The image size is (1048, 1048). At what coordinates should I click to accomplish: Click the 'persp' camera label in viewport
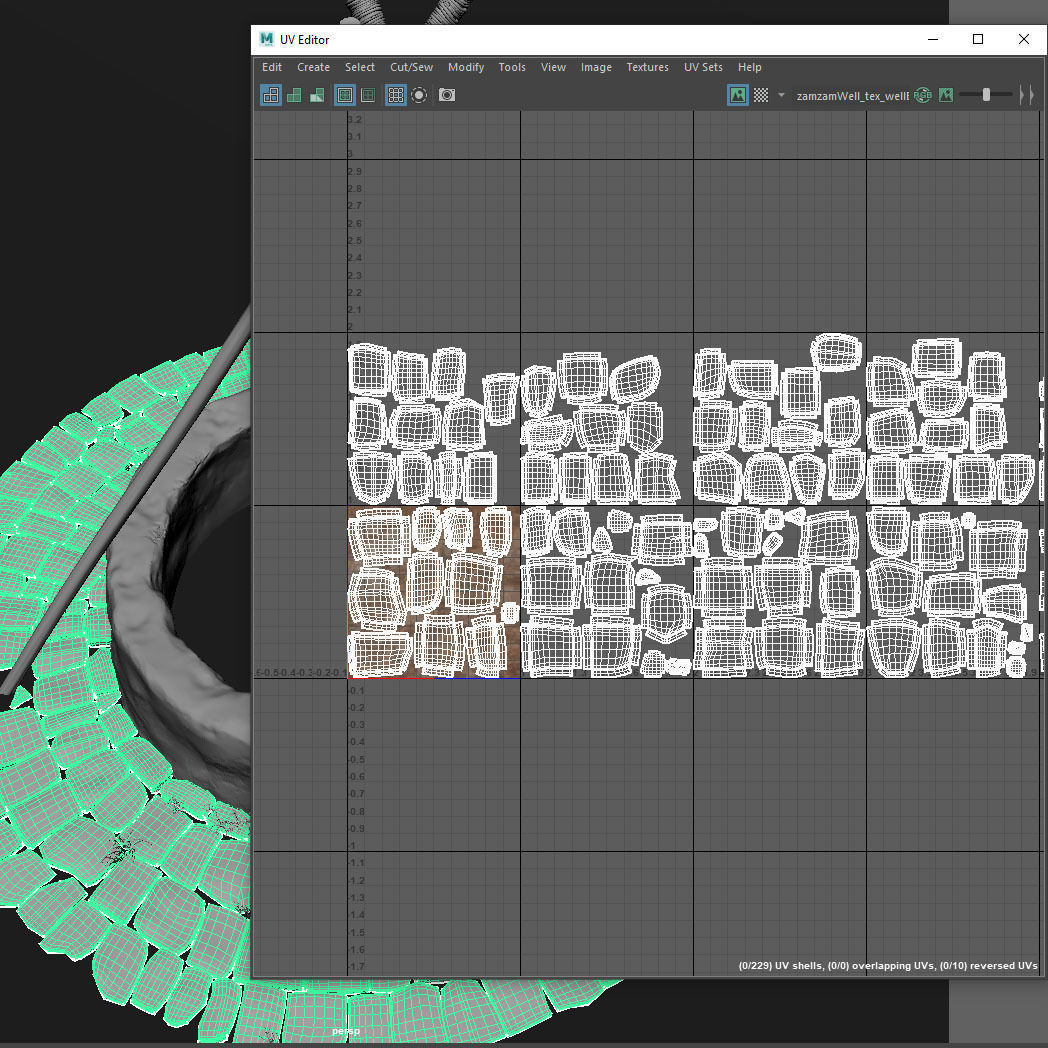coord(346,1031)
